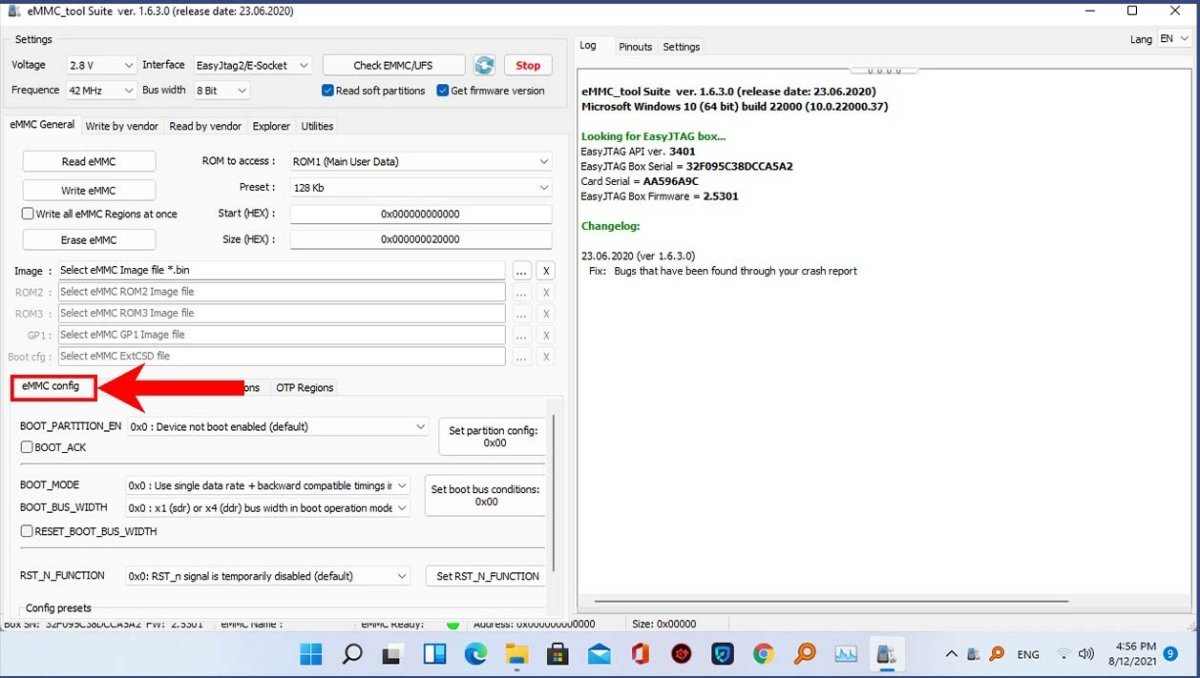
Task: Open the Preset 128 Kb dropdown
Action: [421, 187]
